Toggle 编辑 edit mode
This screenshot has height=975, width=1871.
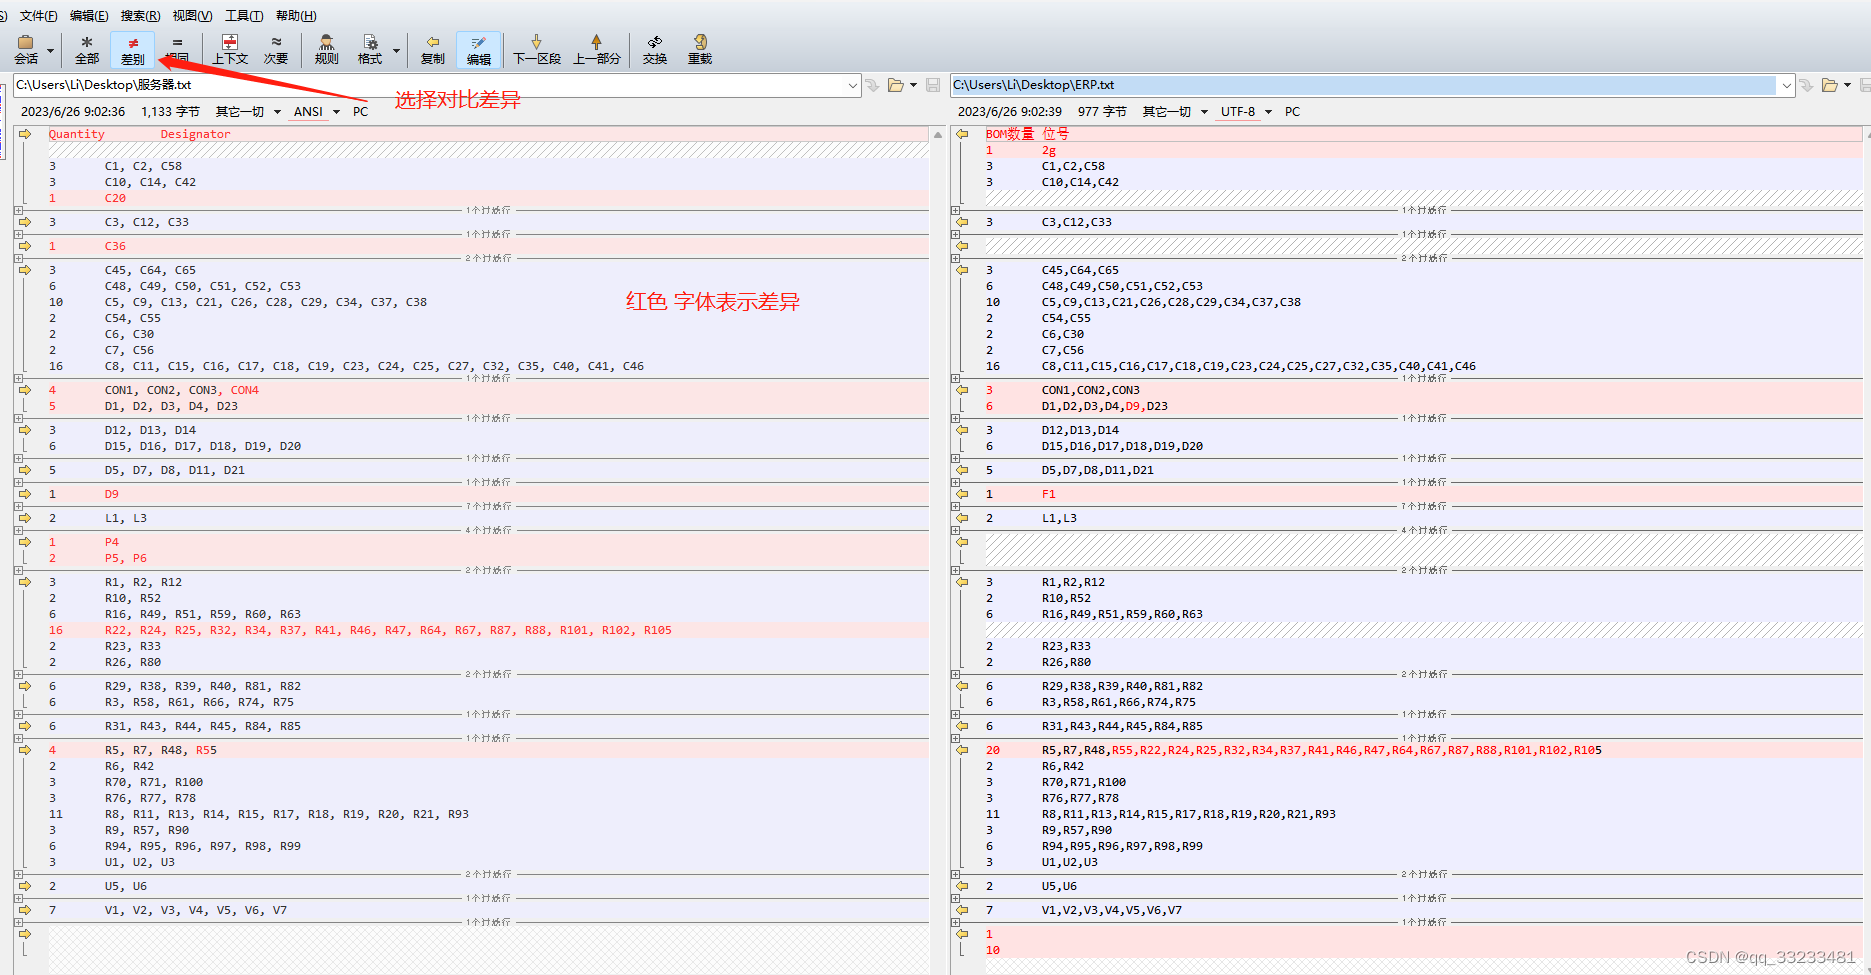click(479, 49)
